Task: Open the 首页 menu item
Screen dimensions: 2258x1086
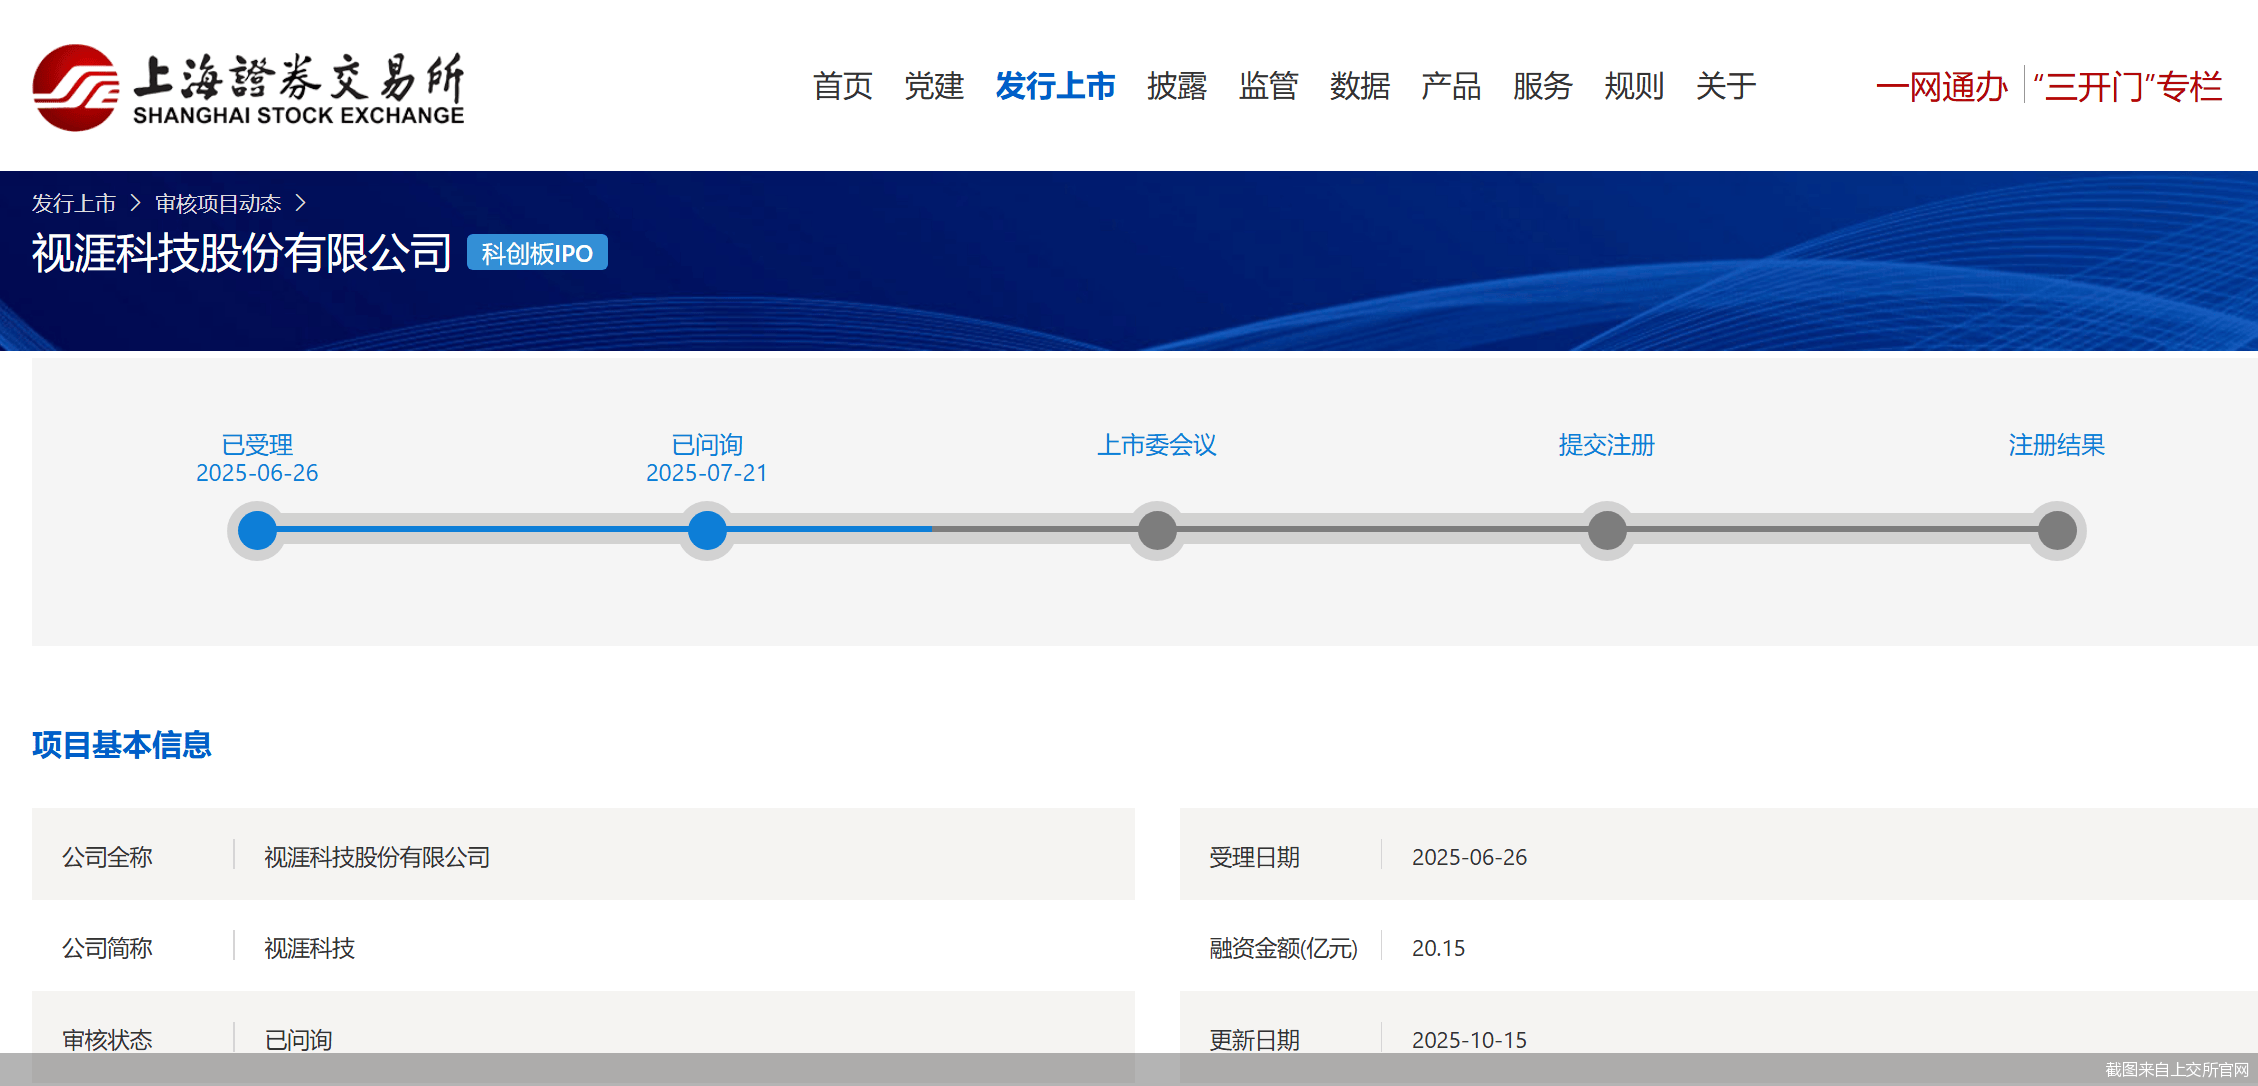Action: [x=842, y=86]
